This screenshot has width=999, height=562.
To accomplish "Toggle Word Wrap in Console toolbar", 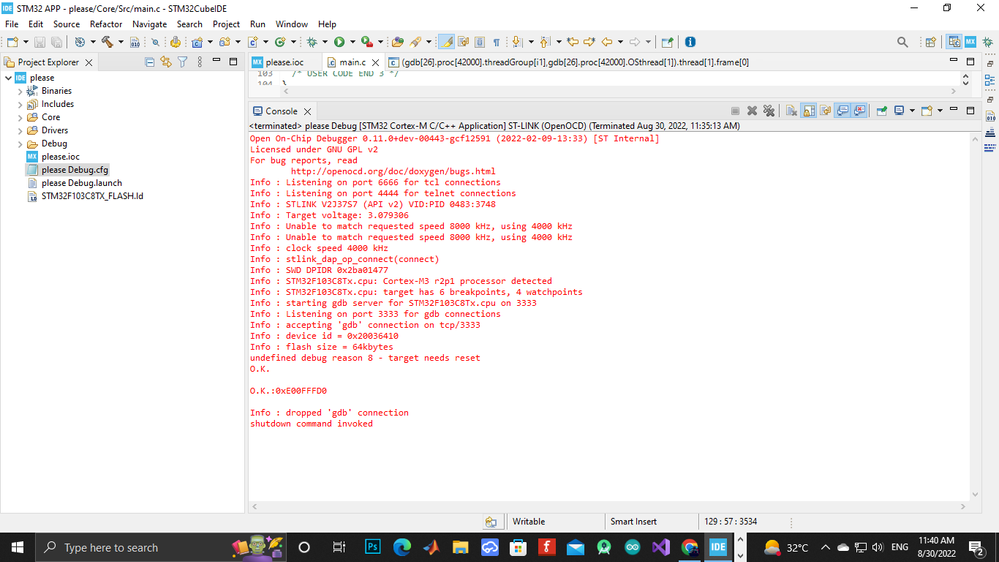I will pyautogui.click(x=826, y=111).
